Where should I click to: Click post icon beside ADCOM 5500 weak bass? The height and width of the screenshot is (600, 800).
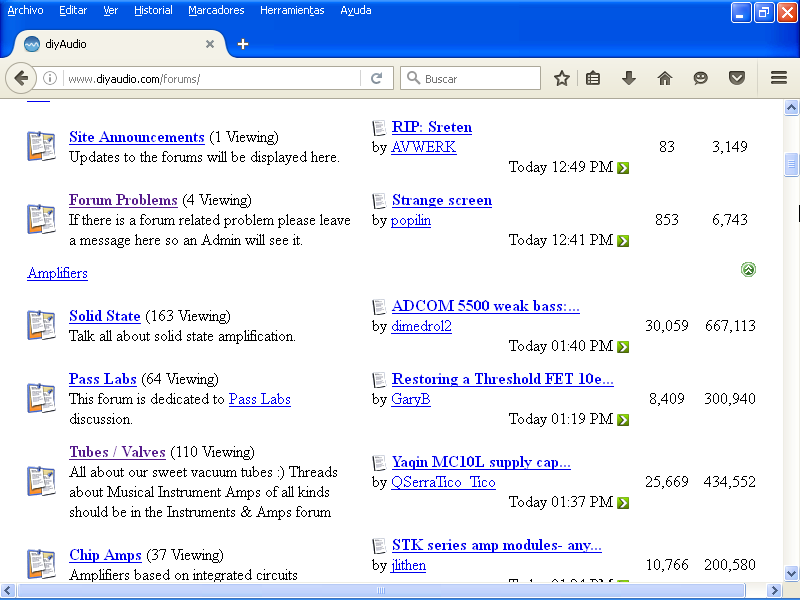pos(379,307)
